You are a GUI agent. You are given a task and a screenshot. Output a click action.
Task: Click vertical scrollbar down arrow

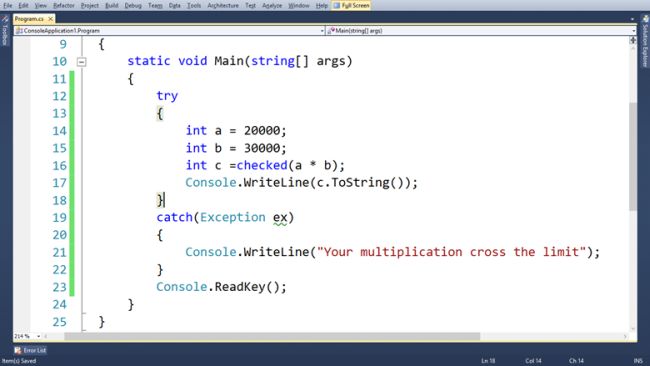(633, 329)
